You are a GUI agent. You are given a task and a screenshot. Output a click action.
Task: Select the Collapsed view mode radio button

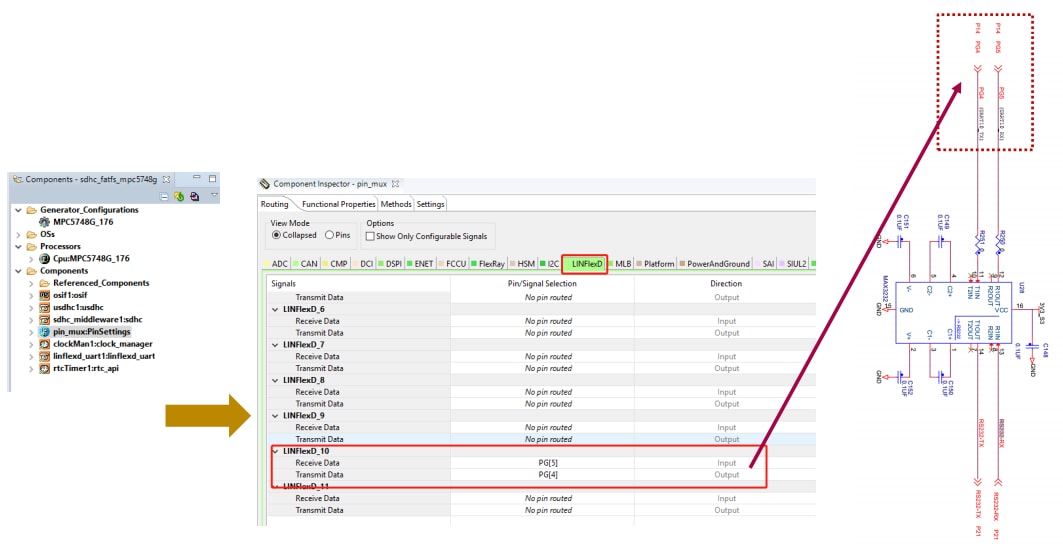coord(277,235)
